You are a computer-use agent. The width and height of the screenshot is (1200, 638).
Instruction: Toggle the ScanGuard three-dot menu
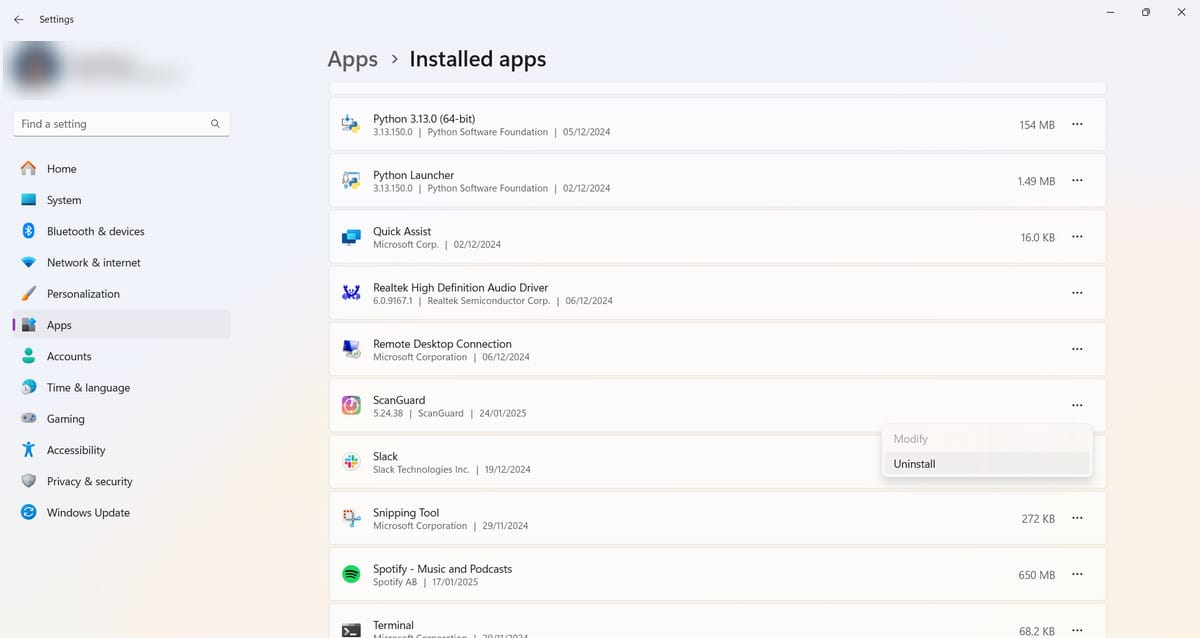point(1077,405)
